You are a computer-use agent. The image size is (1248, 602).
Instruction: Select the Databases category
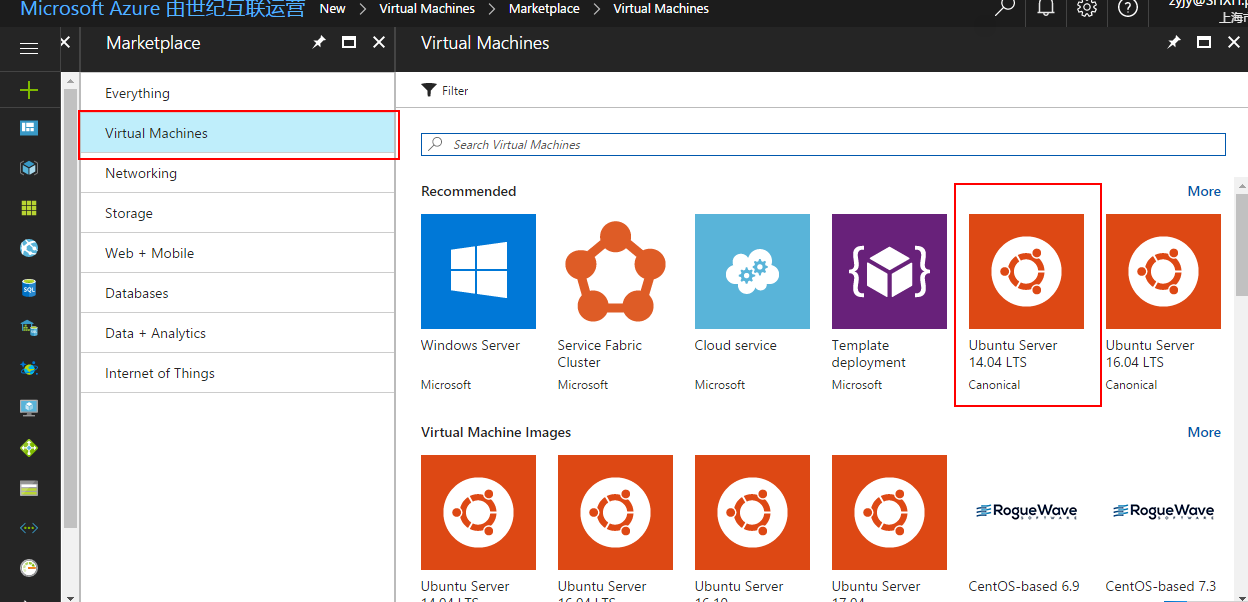click(x=238, y=293)
